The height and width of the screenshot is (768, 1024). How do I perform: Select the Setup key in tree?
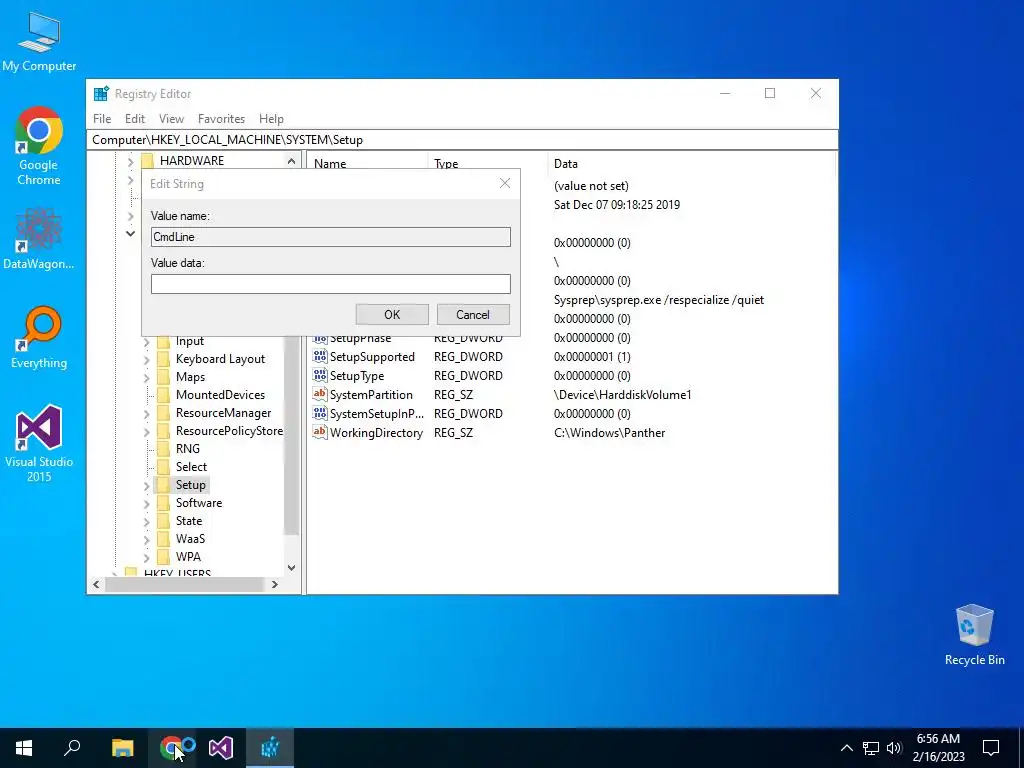click(190, 485)
